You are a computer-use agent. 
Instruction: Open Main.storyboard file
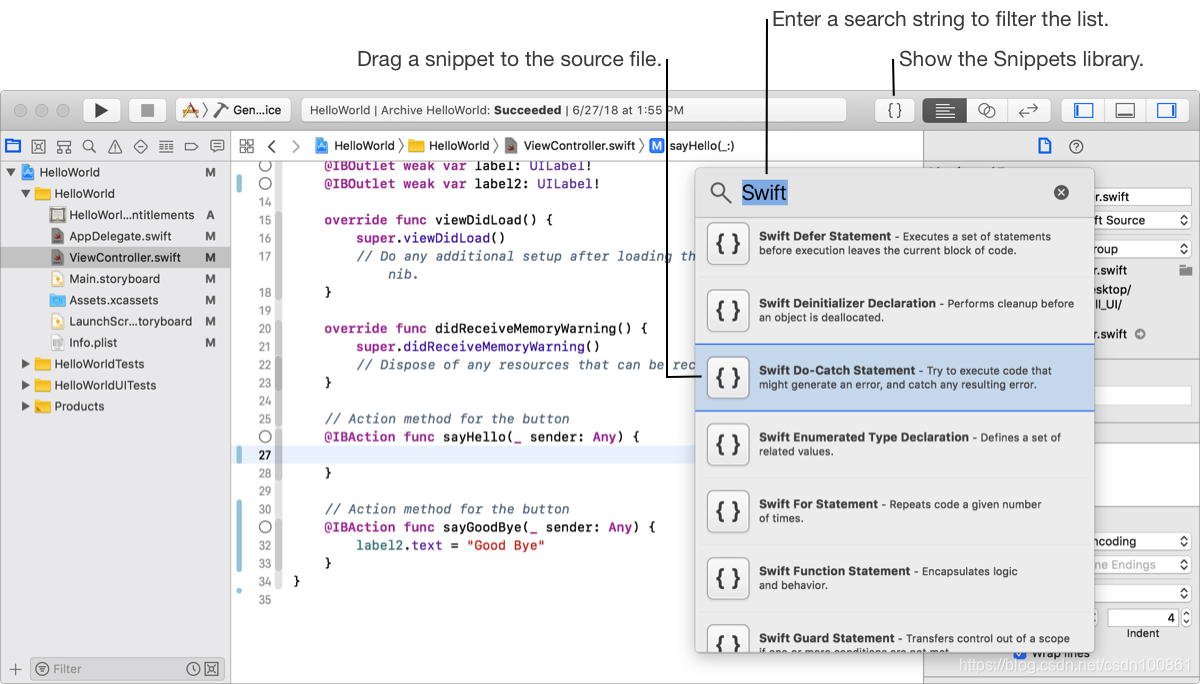pos(115,279)
